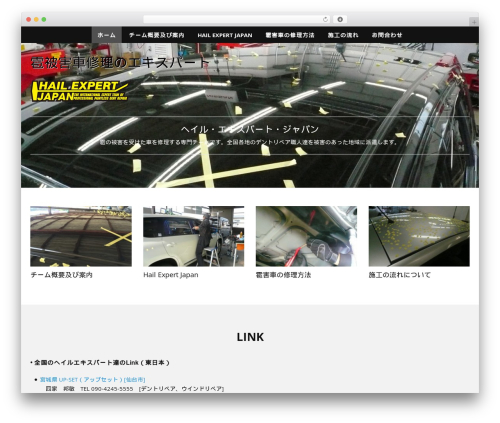Screen dimensions: 500x423
Task: Click the download indicator icon beside address bar
Action: (340, 19)
